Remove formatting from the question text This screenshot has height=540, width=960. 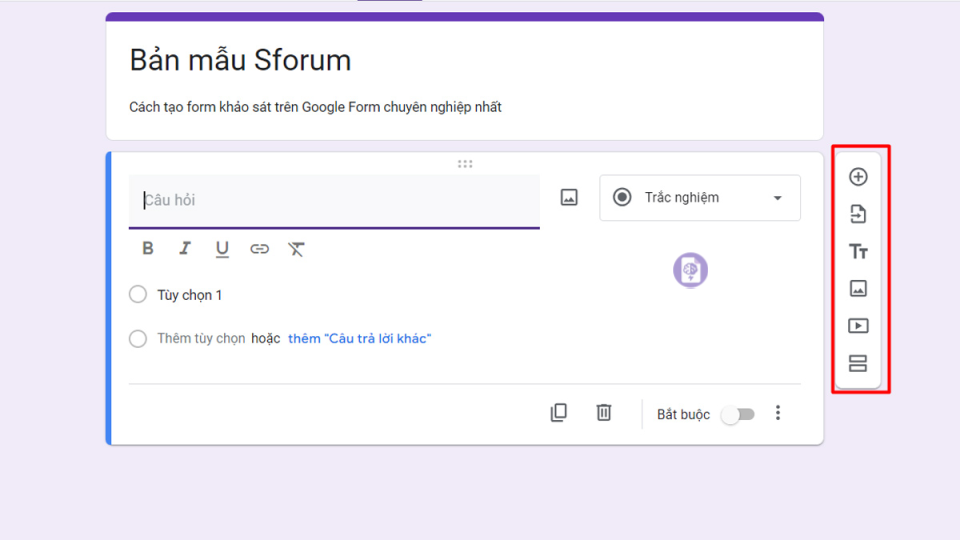[296, 249]
